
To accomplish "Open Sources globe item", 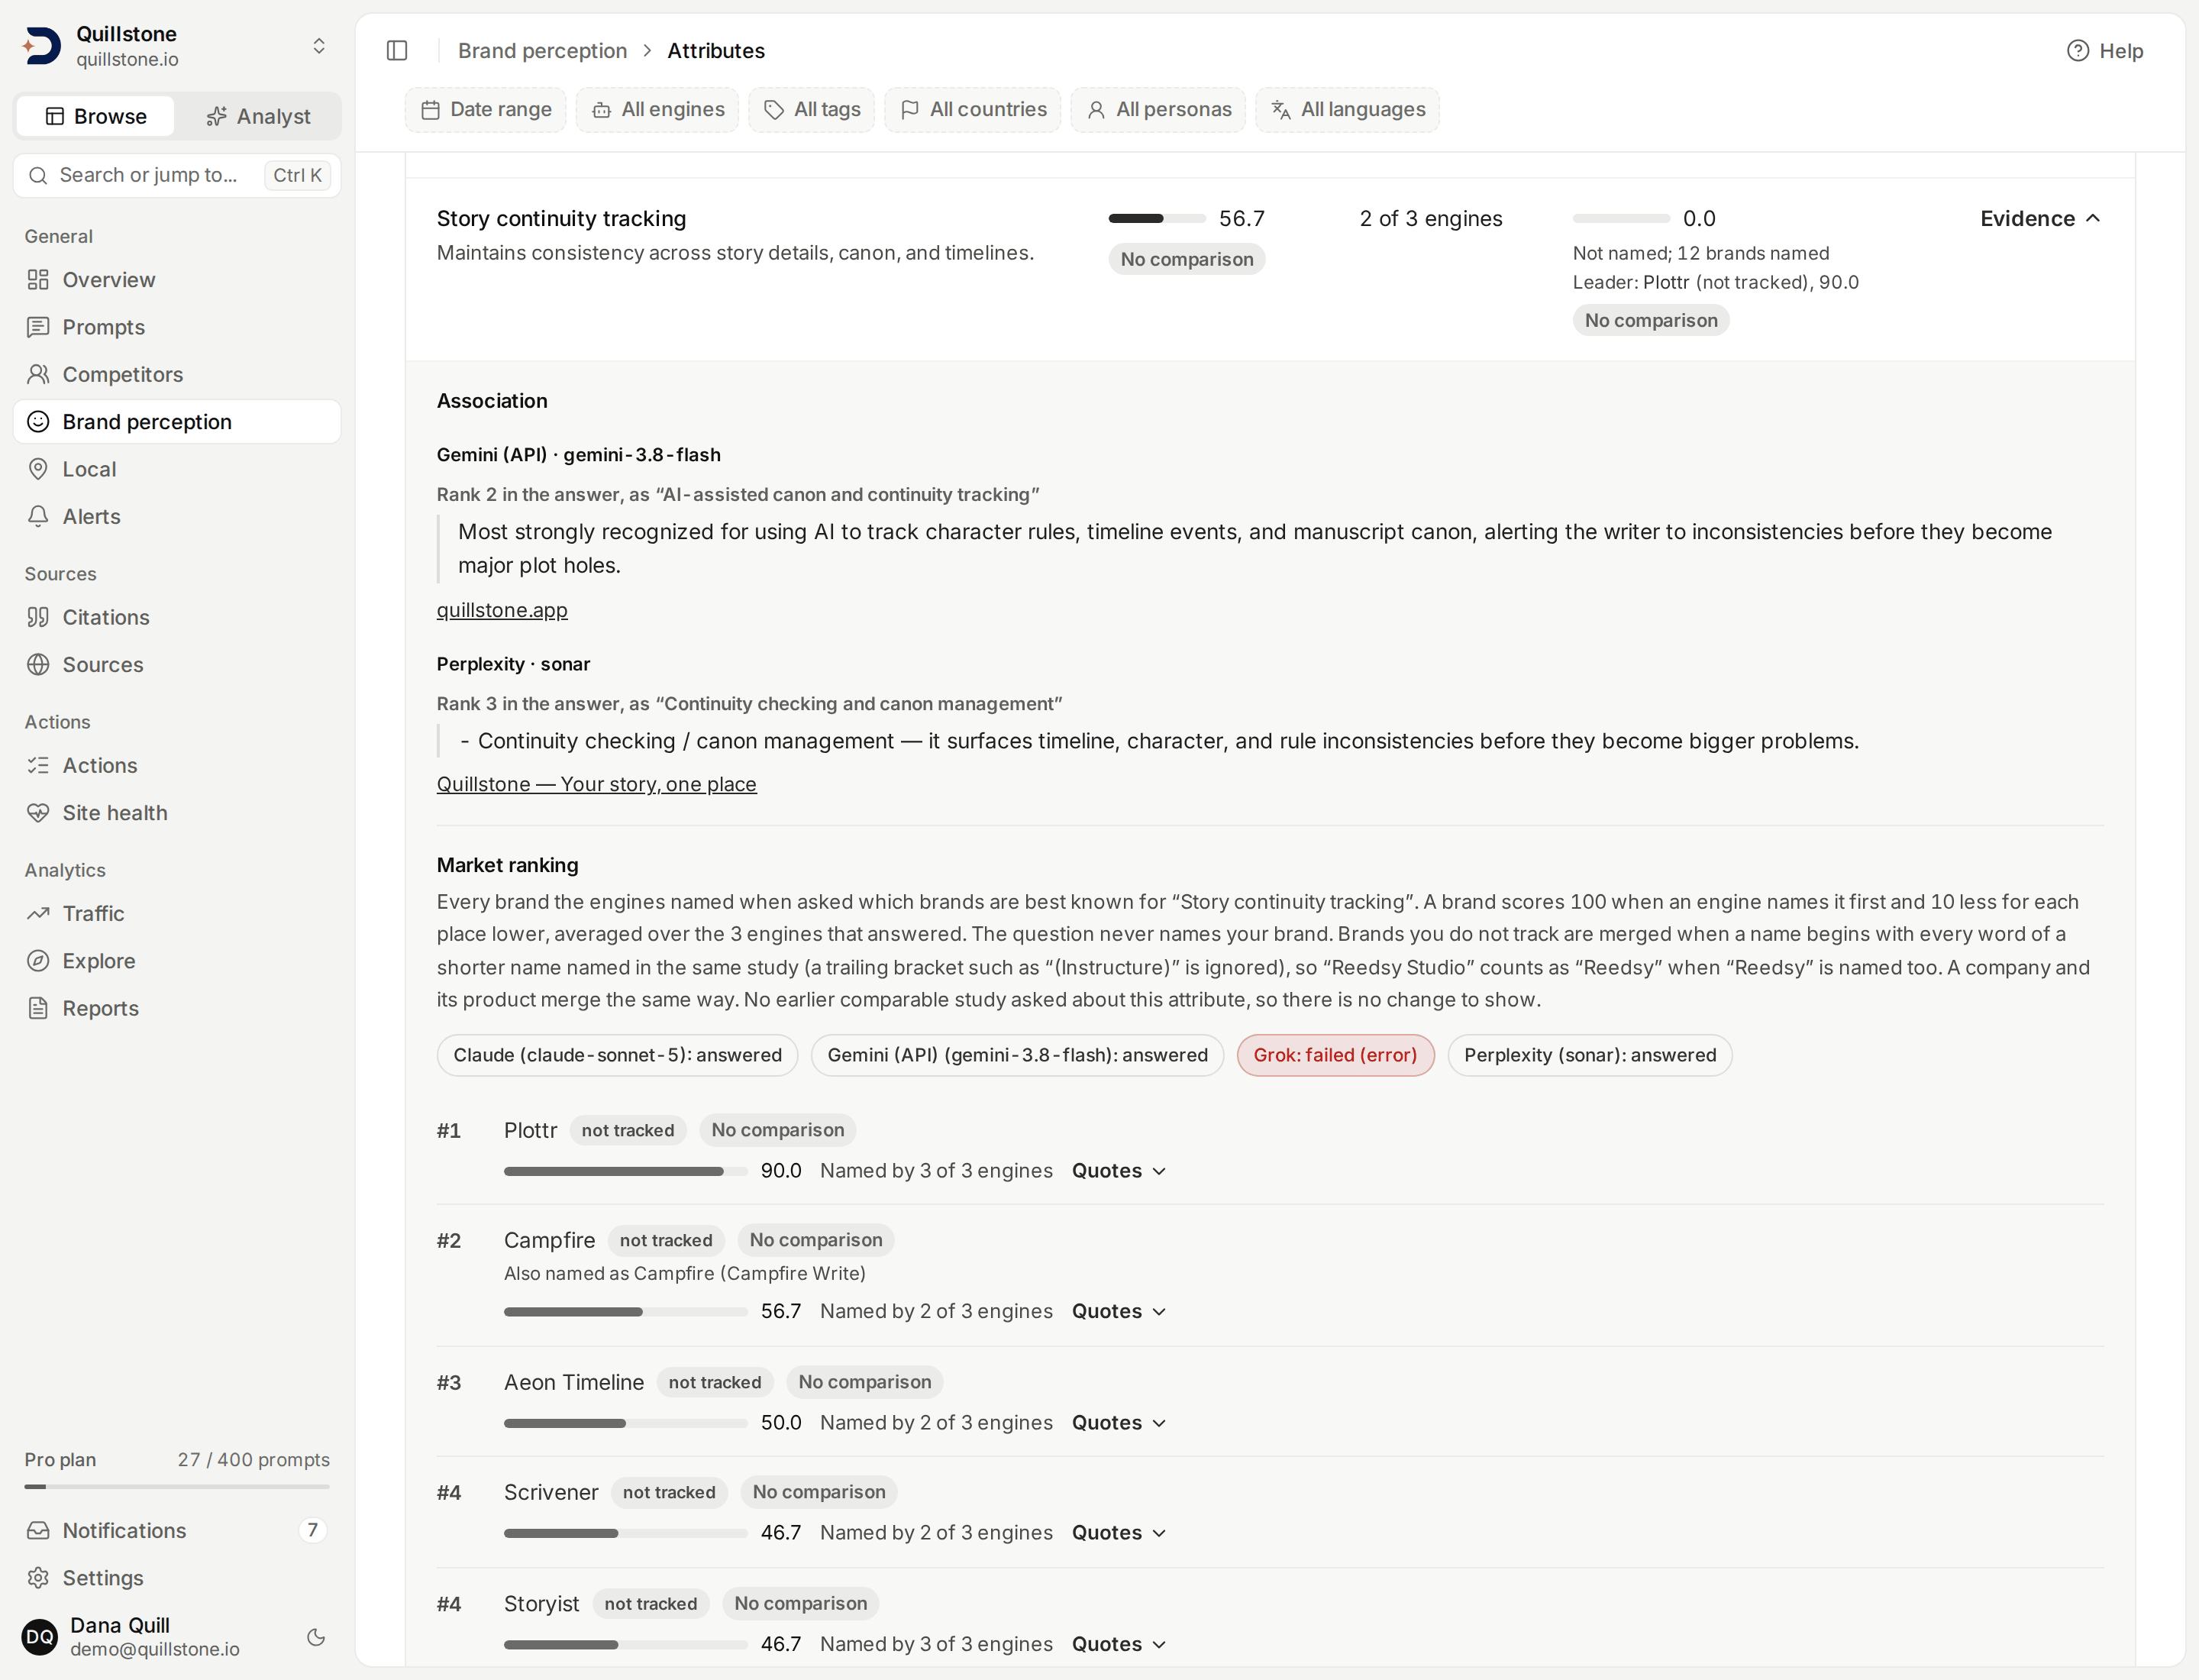I will click(x=177, y=664).
